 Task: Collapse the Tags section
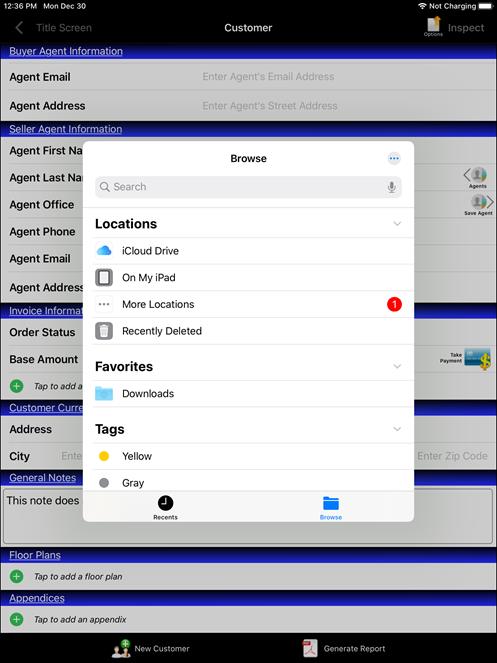coord(397,429)
